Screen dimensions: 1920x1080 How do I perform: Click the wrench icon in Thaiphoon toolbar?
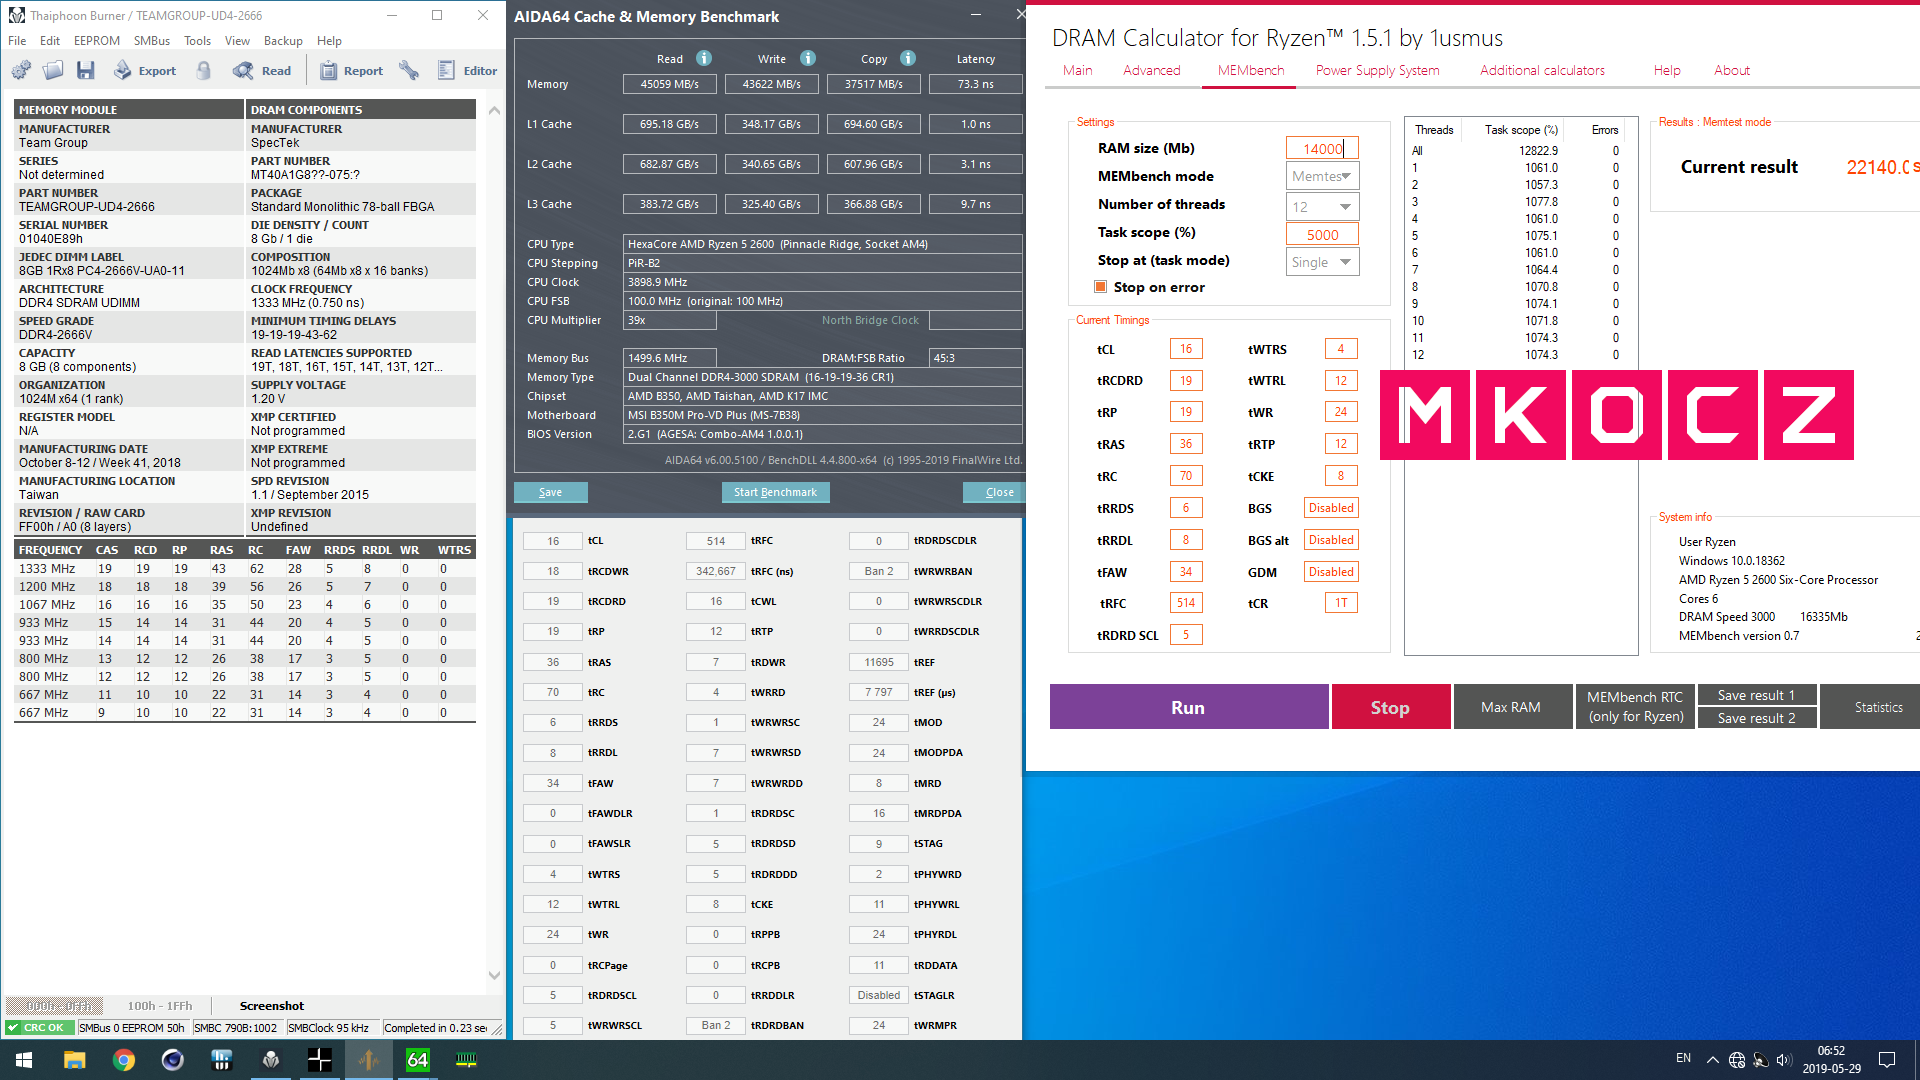coord(409,70)
